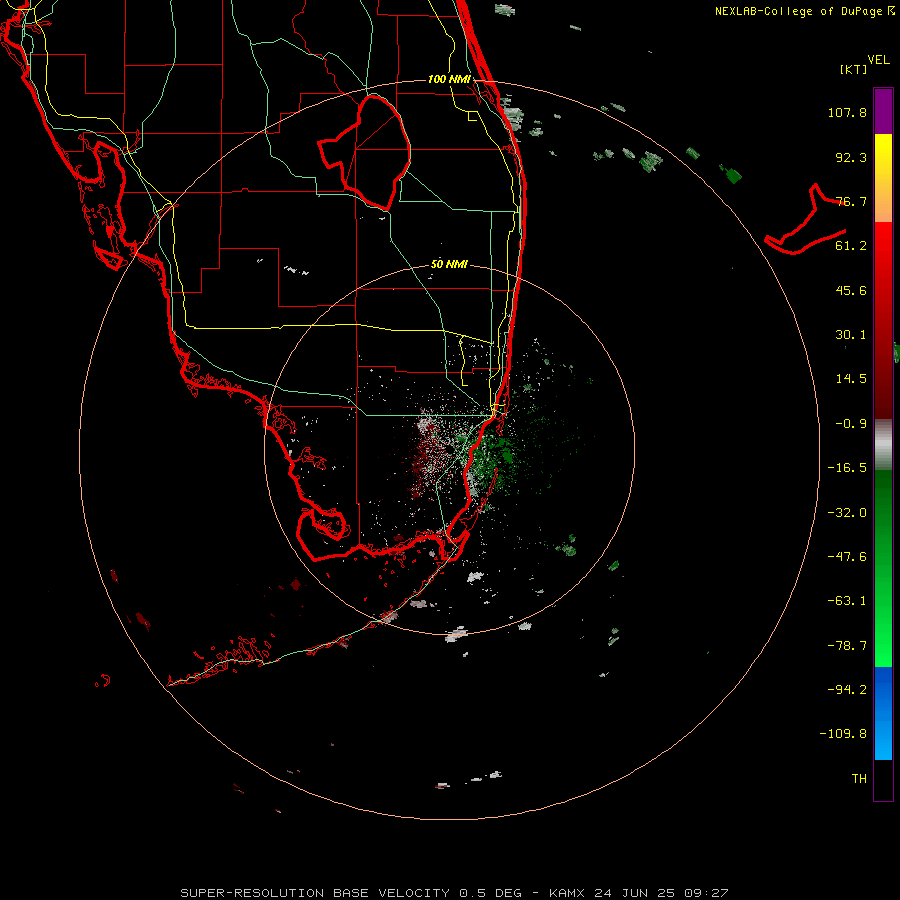The width and height of the screenshot is (900, 900).
Task: Click the TH legend label
Action: click(x=859, y=779)
